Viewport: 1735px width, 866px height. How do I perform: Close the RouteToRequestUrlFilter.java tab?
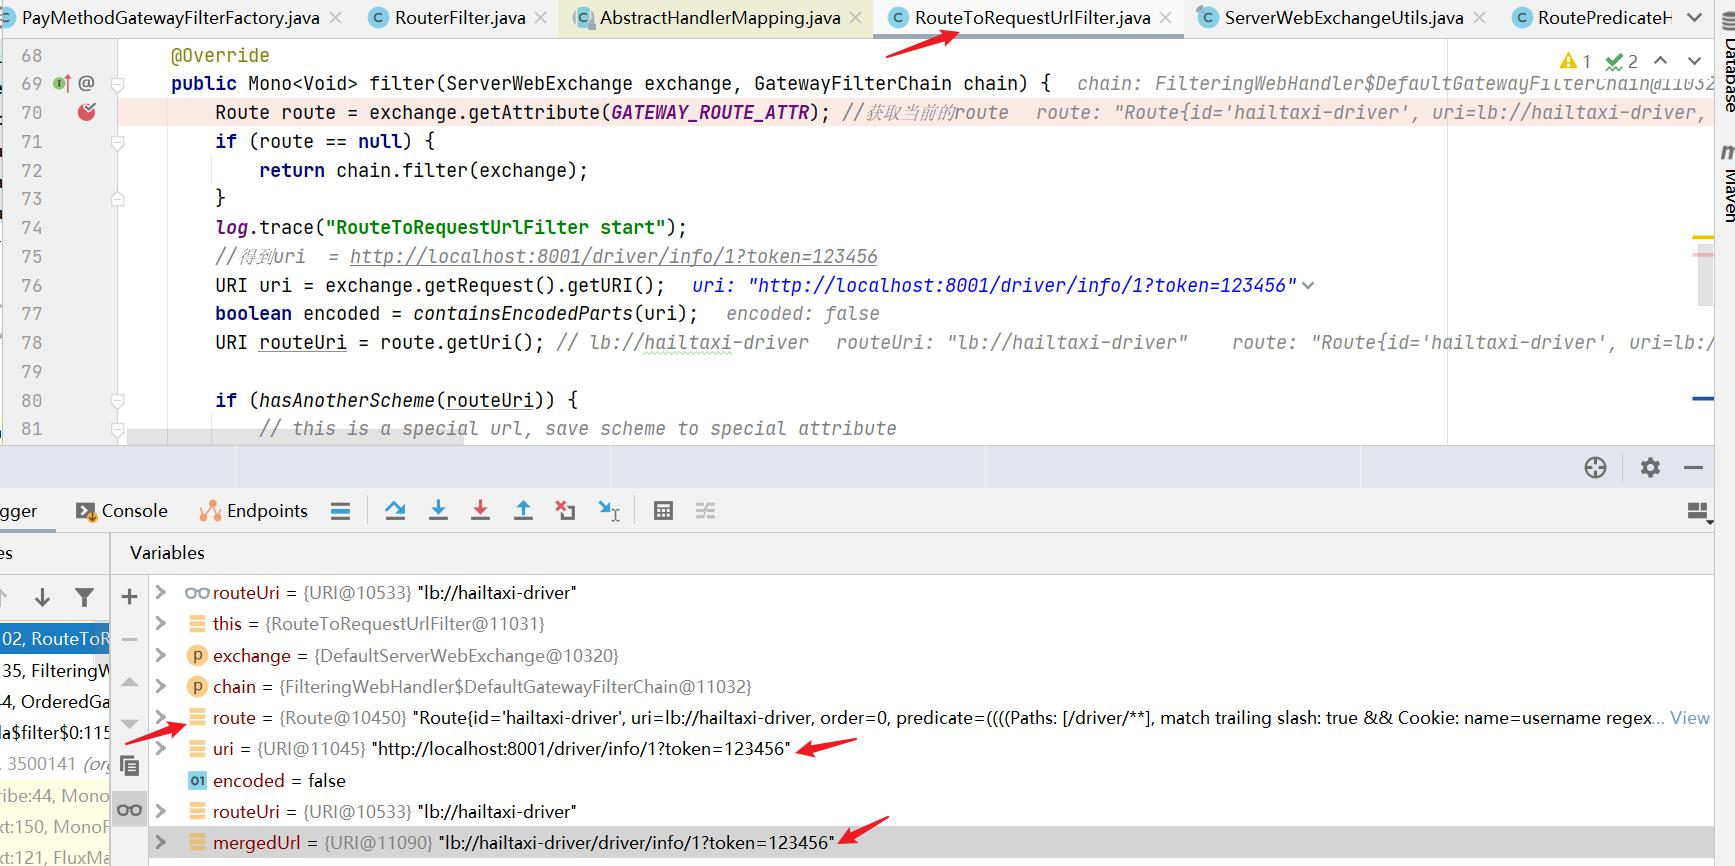click(1166, 18)
